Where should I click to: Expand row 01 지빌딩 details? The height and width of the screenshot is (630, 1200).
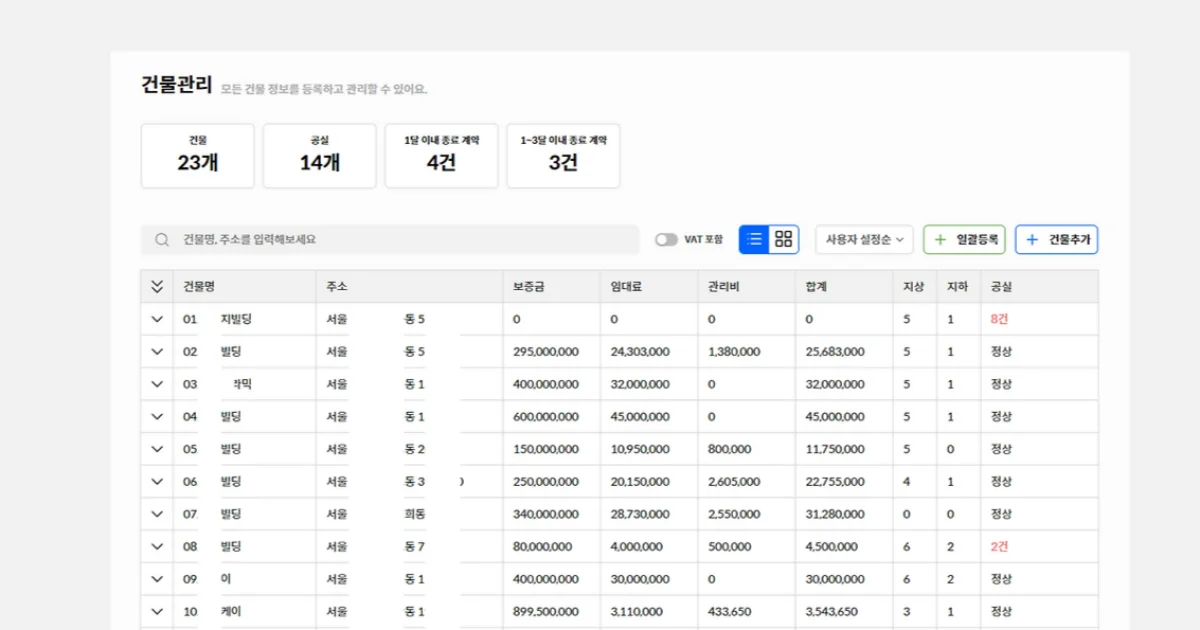pyautogui.click(x=156, y=318)
